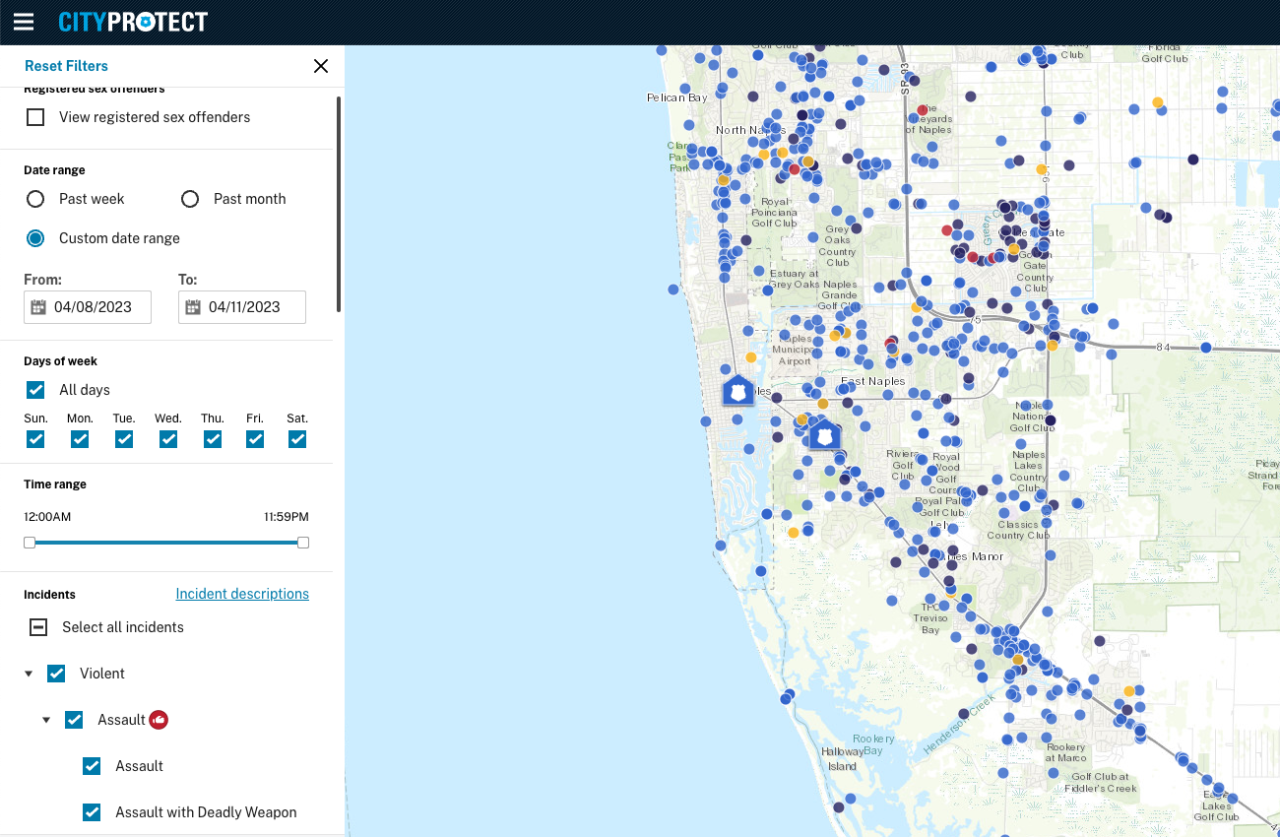Click Reset Filters link

click(x=66, y=66)
